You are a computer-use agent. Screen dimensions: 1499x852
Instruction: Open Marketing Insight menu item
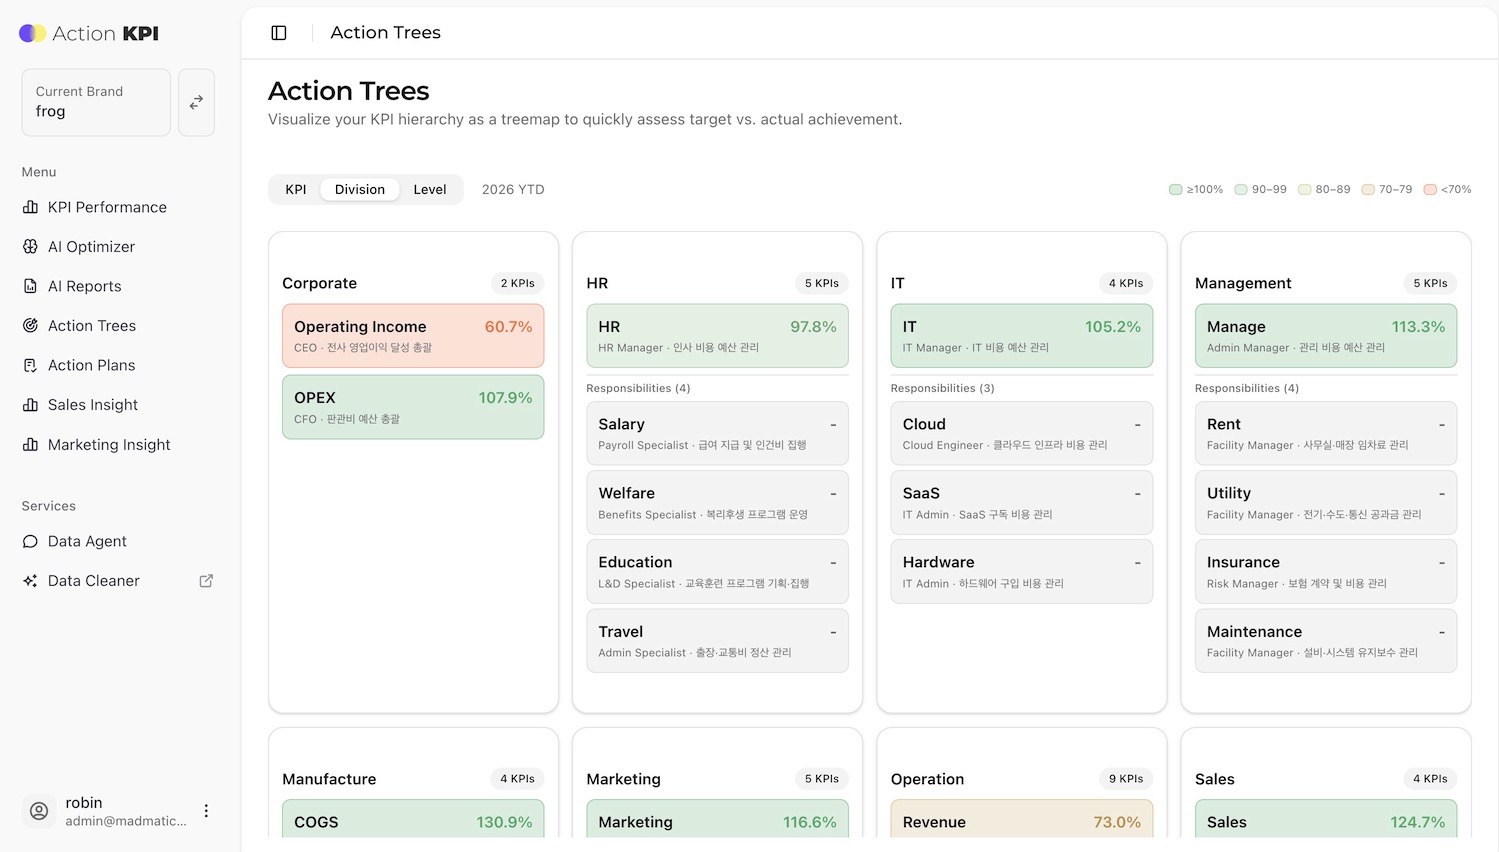click(x=109, y=445)
